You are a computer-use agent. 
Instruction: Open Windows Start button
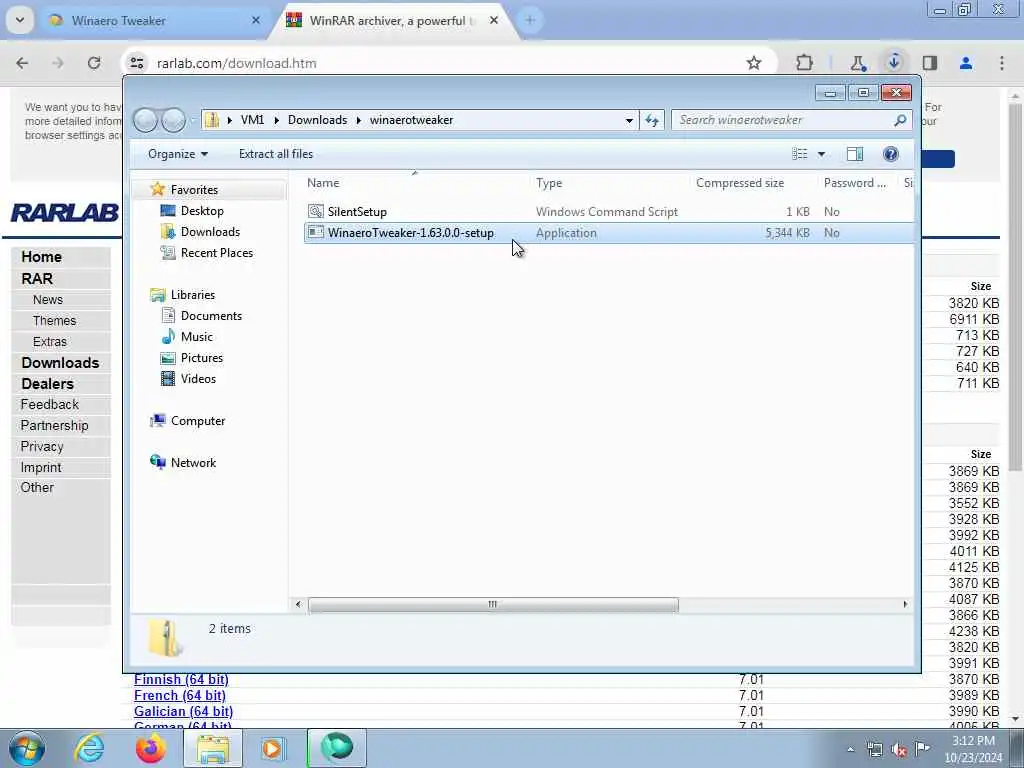27,748
